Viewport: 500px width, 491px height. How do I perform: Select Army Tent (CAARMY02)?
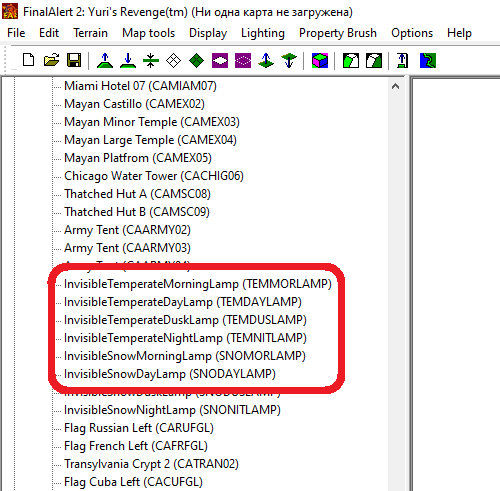[x=127, y=230]
